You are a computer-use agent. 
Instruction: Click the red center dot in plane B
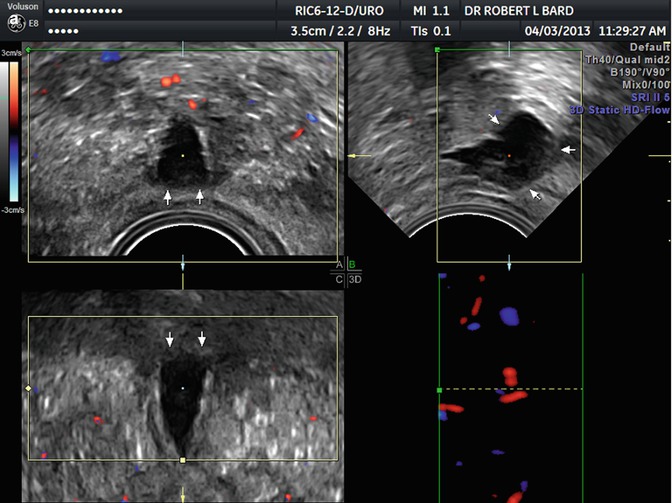click(510, 156)
